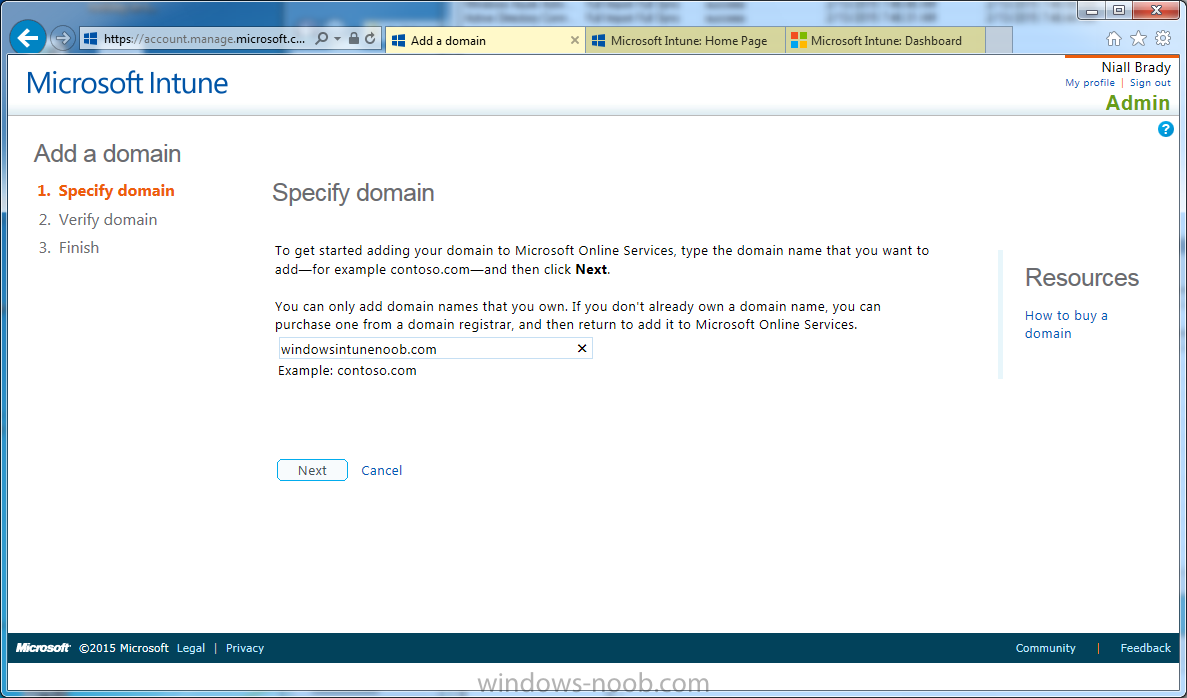Open the blue help question mark icon
Screen dimensions: 1187x698
[x=1166, y=129]
